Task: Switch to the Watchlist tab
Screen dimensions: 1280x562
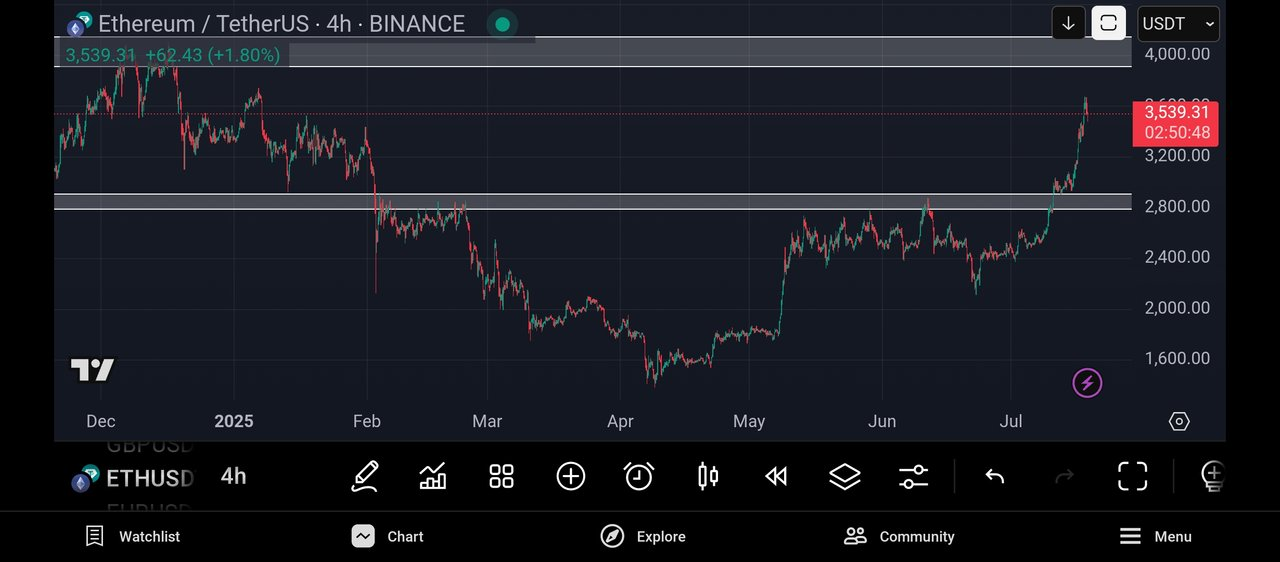Action: (133, 536)
